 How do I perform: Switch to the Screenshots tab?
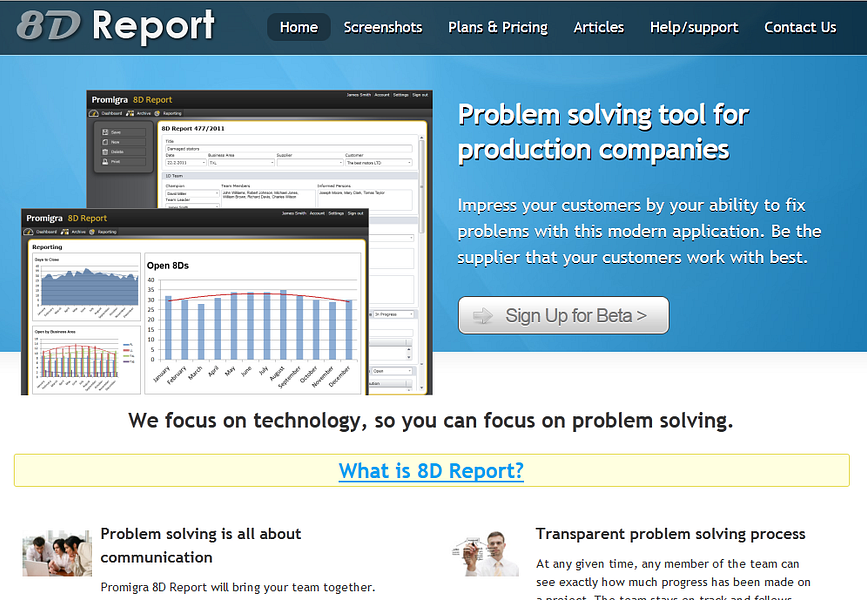(383, 27)
